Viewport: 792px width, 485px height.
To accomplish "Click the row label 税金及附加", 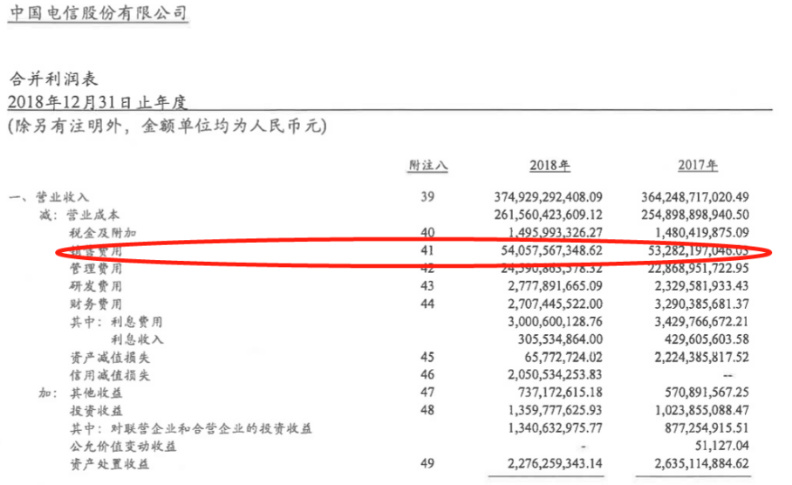I will click(103, 233).
